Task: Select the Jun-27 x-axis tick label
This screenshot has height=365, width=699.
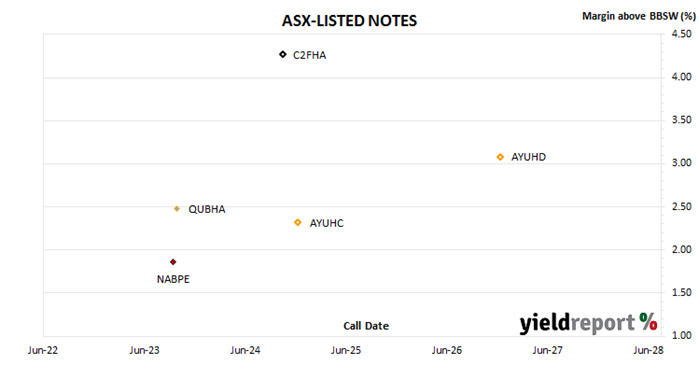Action: coord(547,350)
